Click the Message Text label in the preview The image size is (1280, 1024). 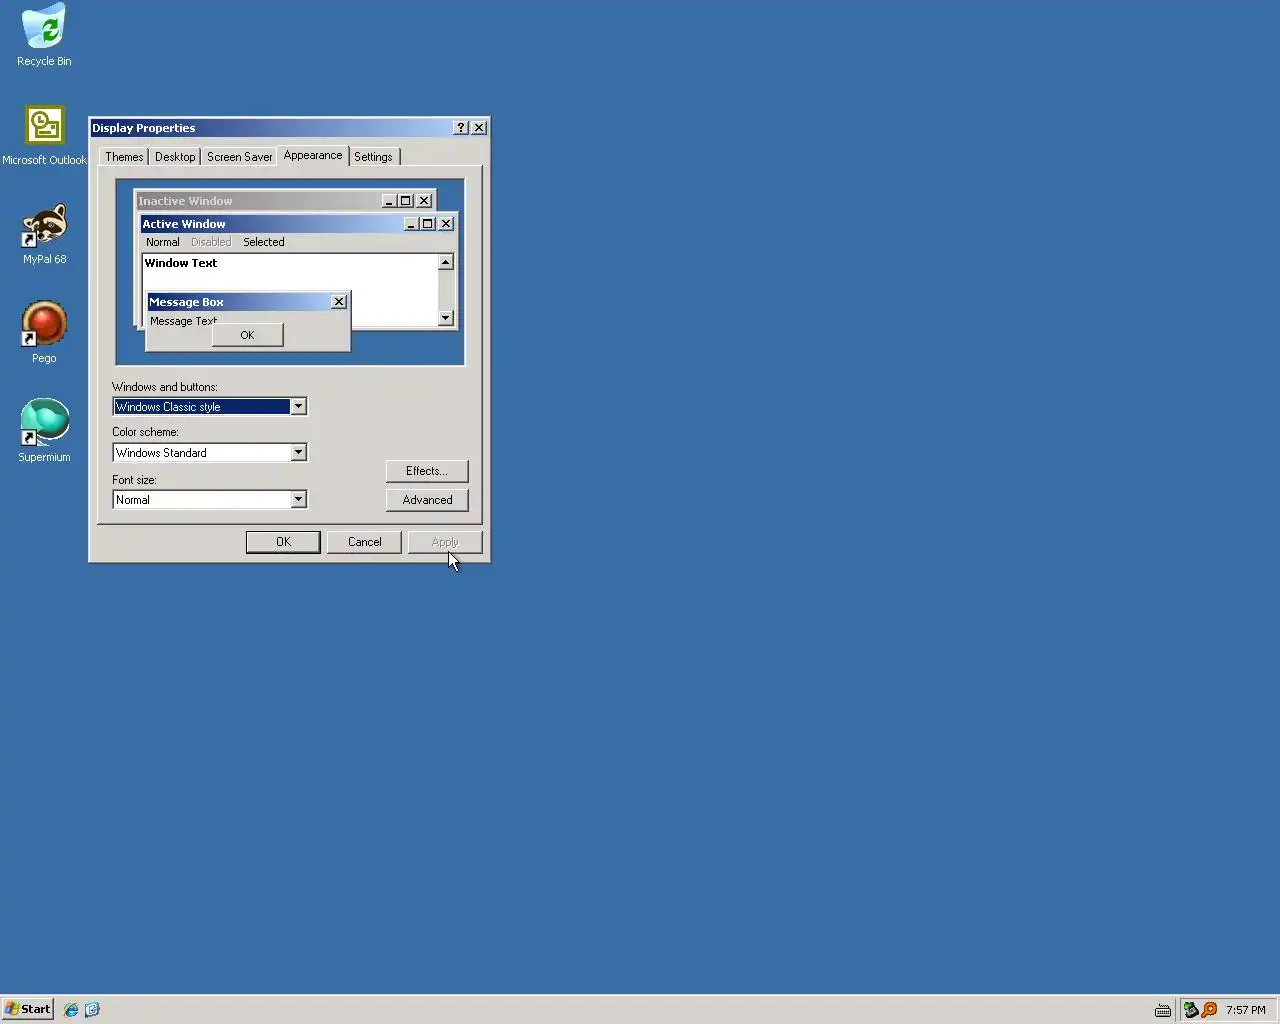click(183, 321)
